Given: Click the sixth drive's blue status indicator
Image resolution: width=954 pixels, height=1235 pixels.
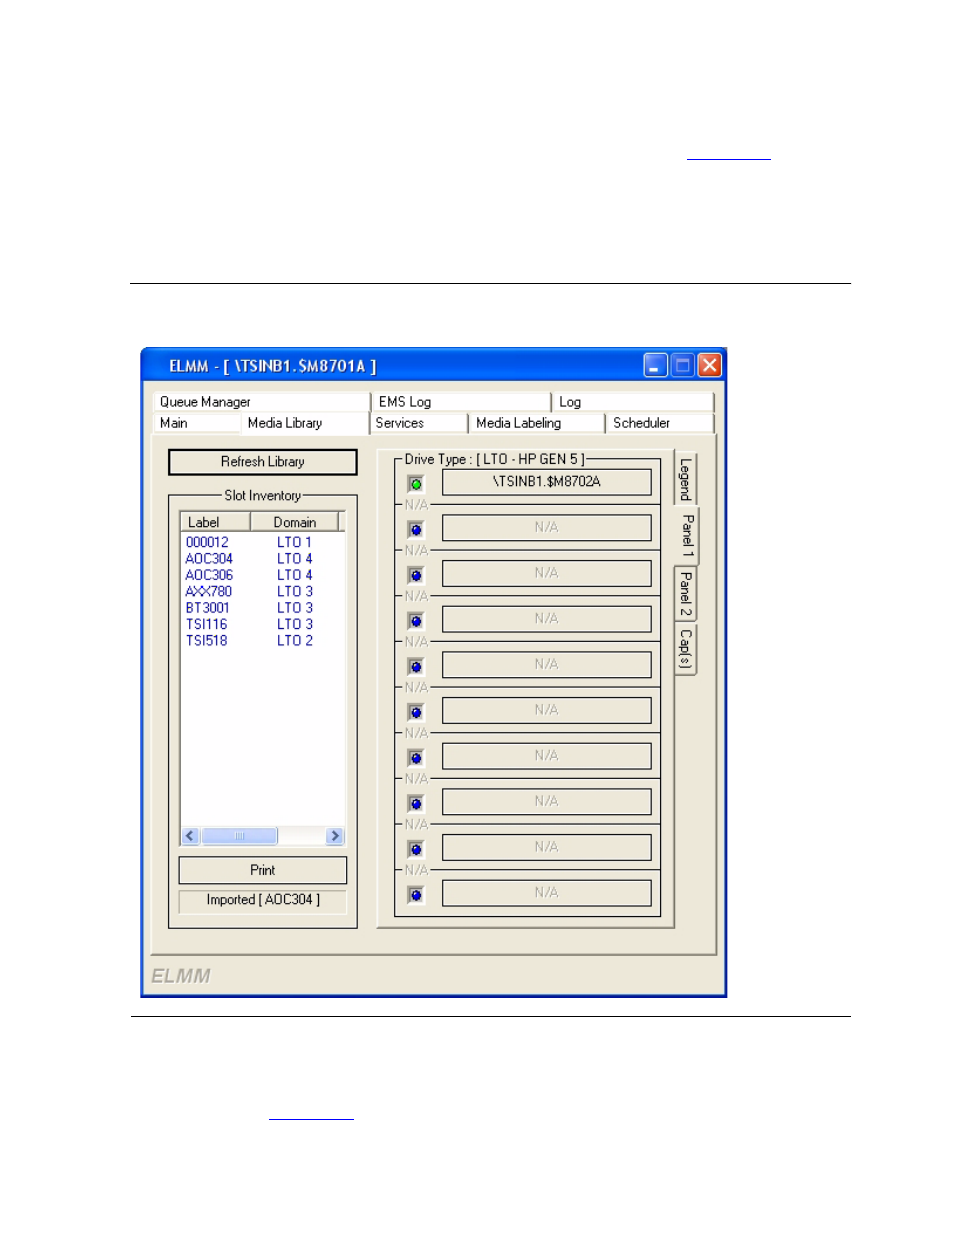Looking at the screenshot, I should (x=416, y=713).
